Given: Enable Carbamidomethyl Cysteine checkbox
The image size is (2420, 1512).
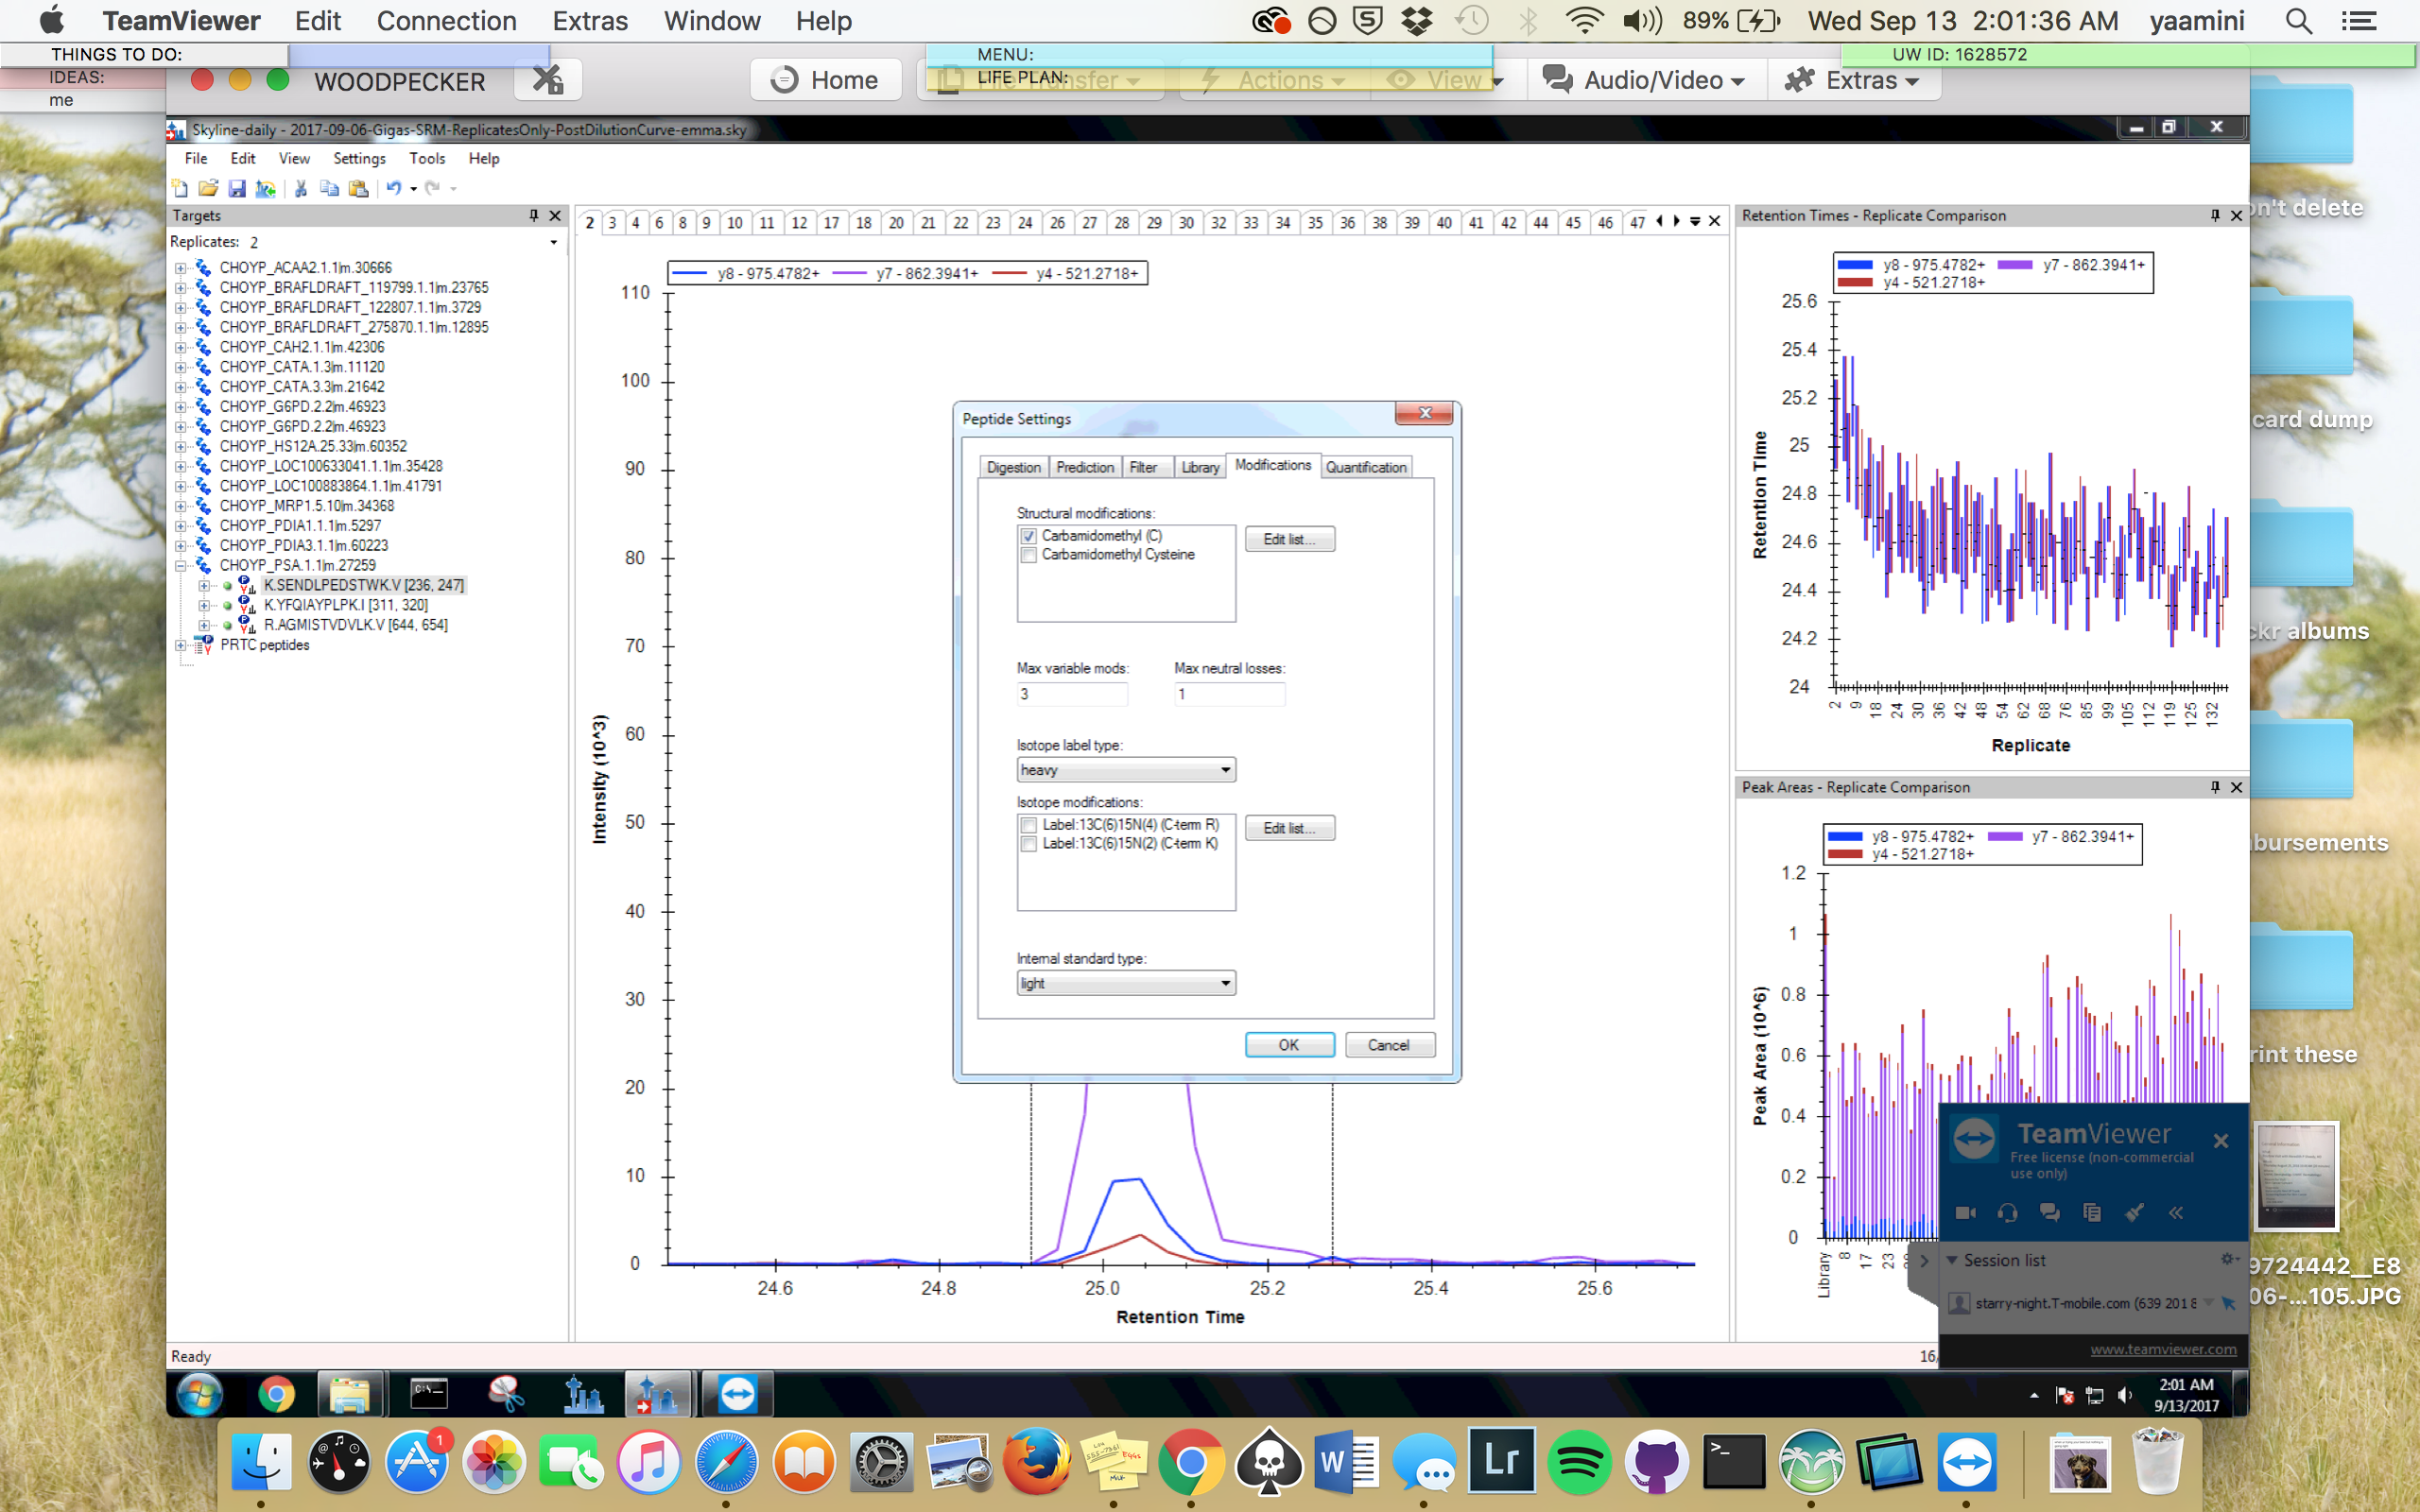Looking at the screenshot, I should (x=1028, y=555).
